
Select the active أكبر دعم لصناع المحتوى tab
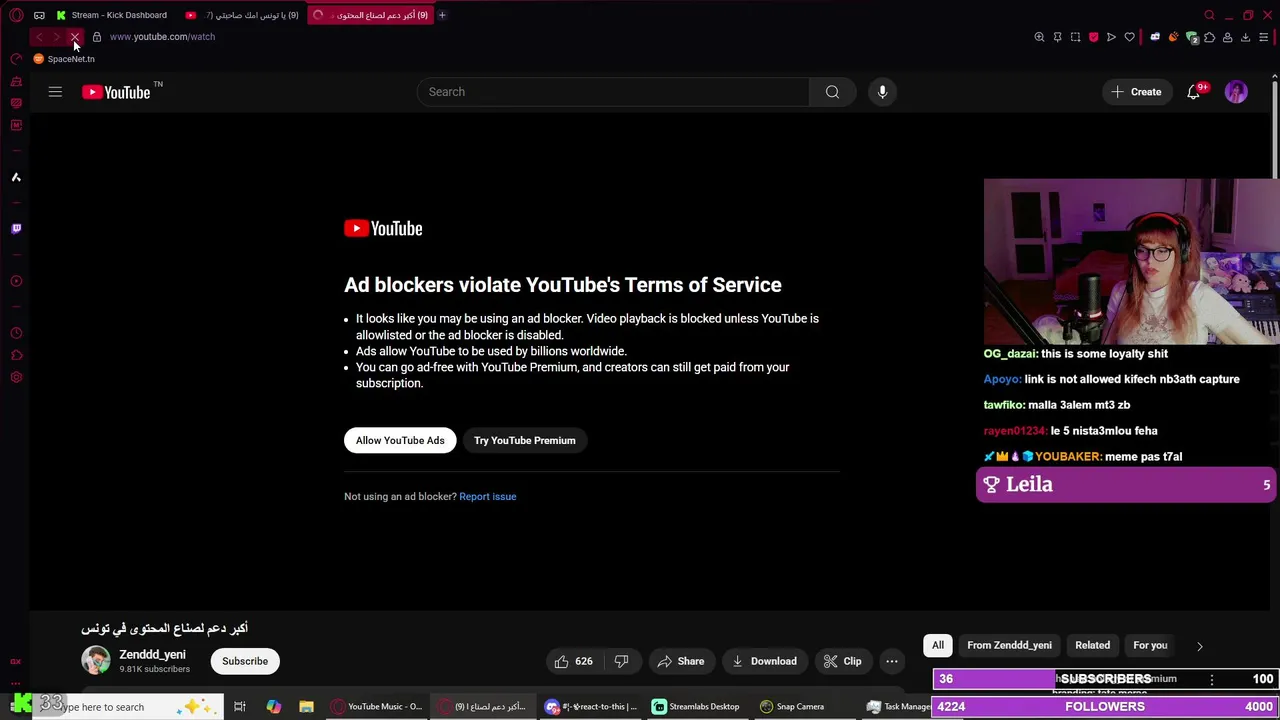pyautogui.click(x=372, y=15)
